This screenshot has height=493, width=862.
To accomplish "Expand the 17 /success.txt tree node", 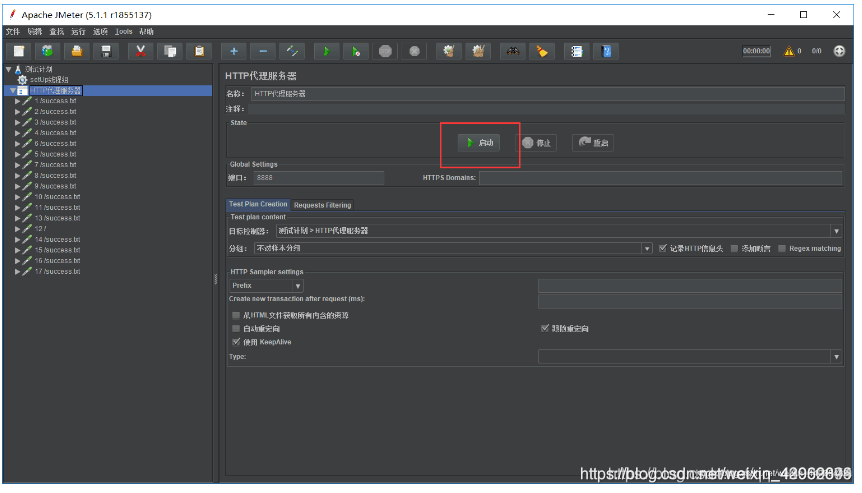I will (18, 272).
